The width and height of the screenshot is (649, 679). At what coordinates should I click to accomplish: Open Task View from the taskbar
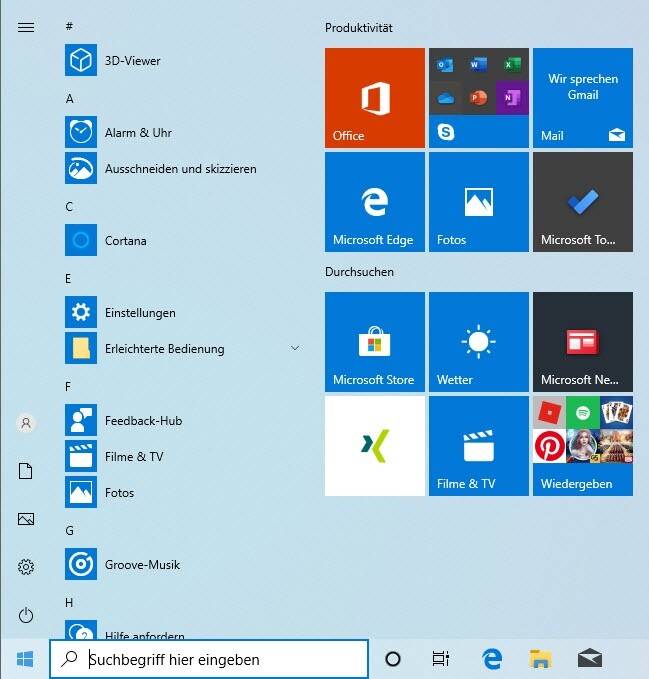click(x=440, y=659)
